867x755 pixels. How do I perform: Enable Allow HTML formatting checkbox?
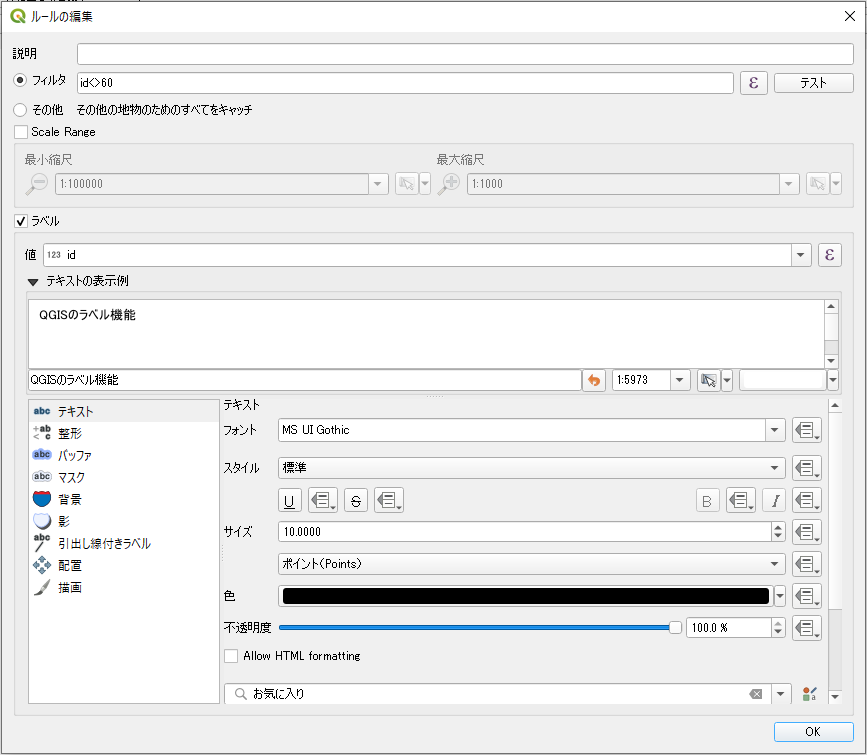[x=231, y=656]
